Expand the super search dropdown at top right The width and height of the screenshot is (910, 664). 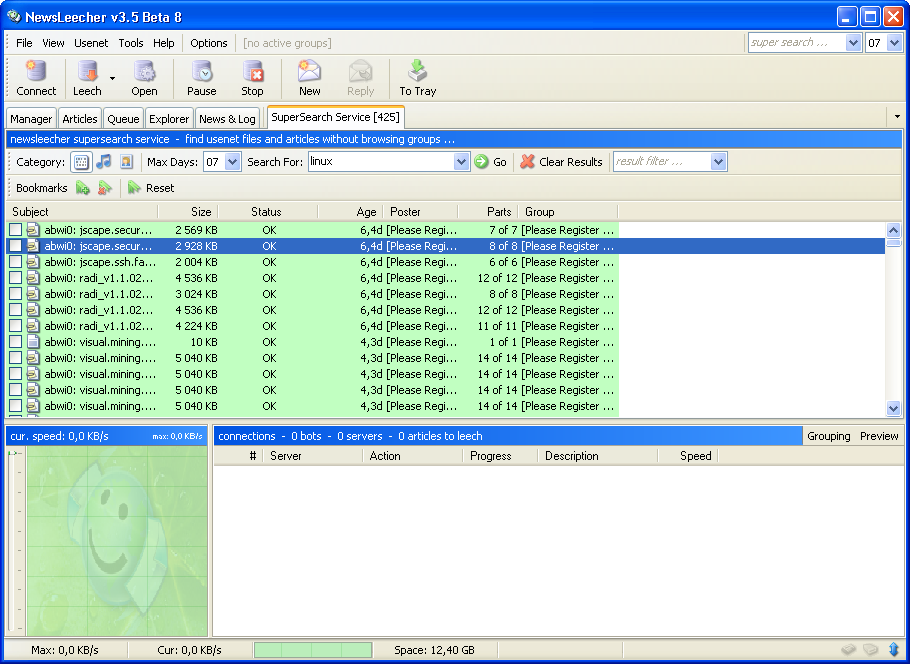853,42
